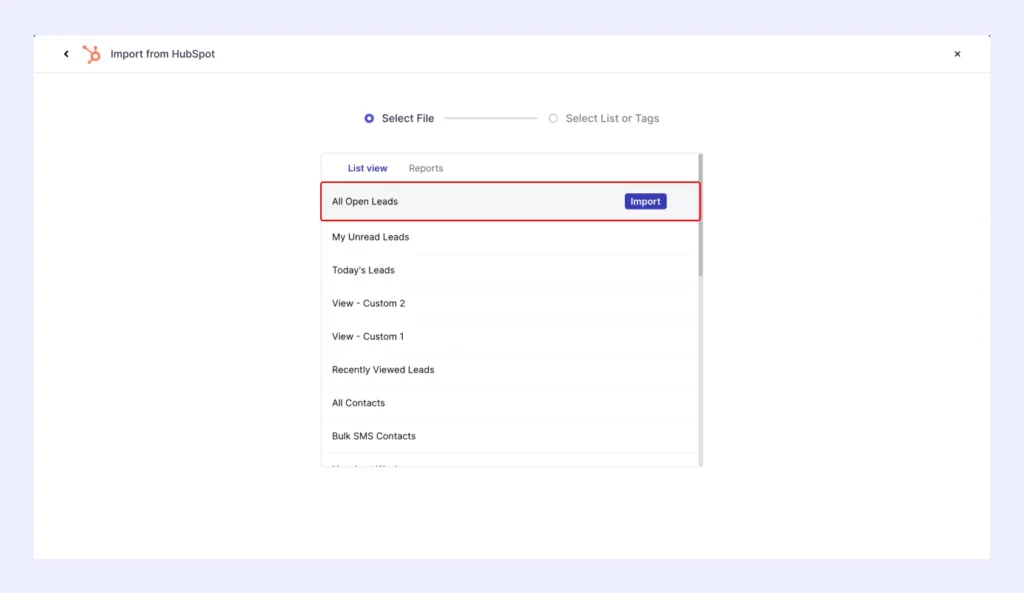1024x593 pixels.
Task: Switch to the List view tab
Action: (367, 167)
